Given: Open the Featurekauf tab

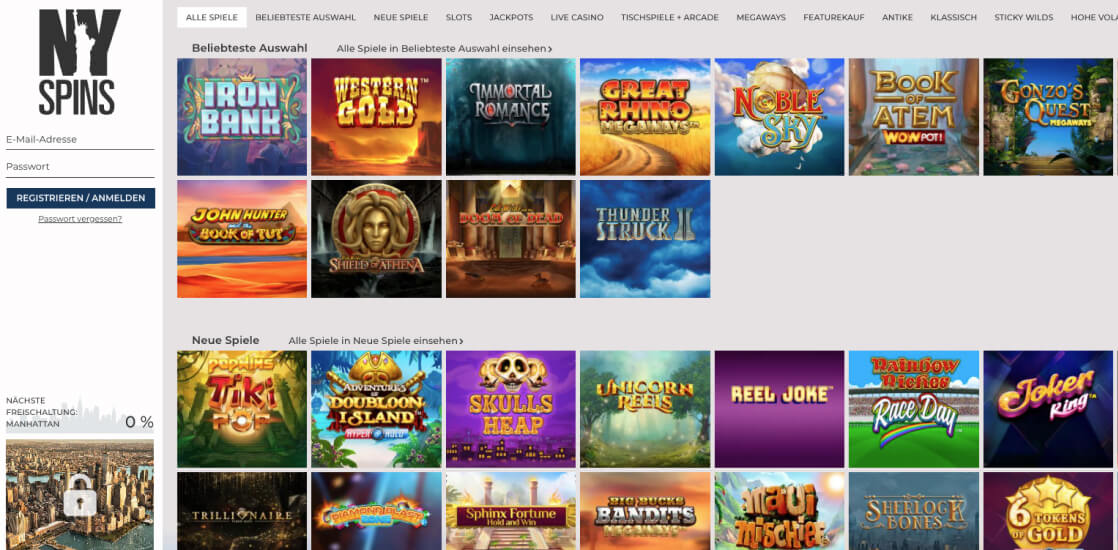Looking at the screenshot, I should [834, 17].
